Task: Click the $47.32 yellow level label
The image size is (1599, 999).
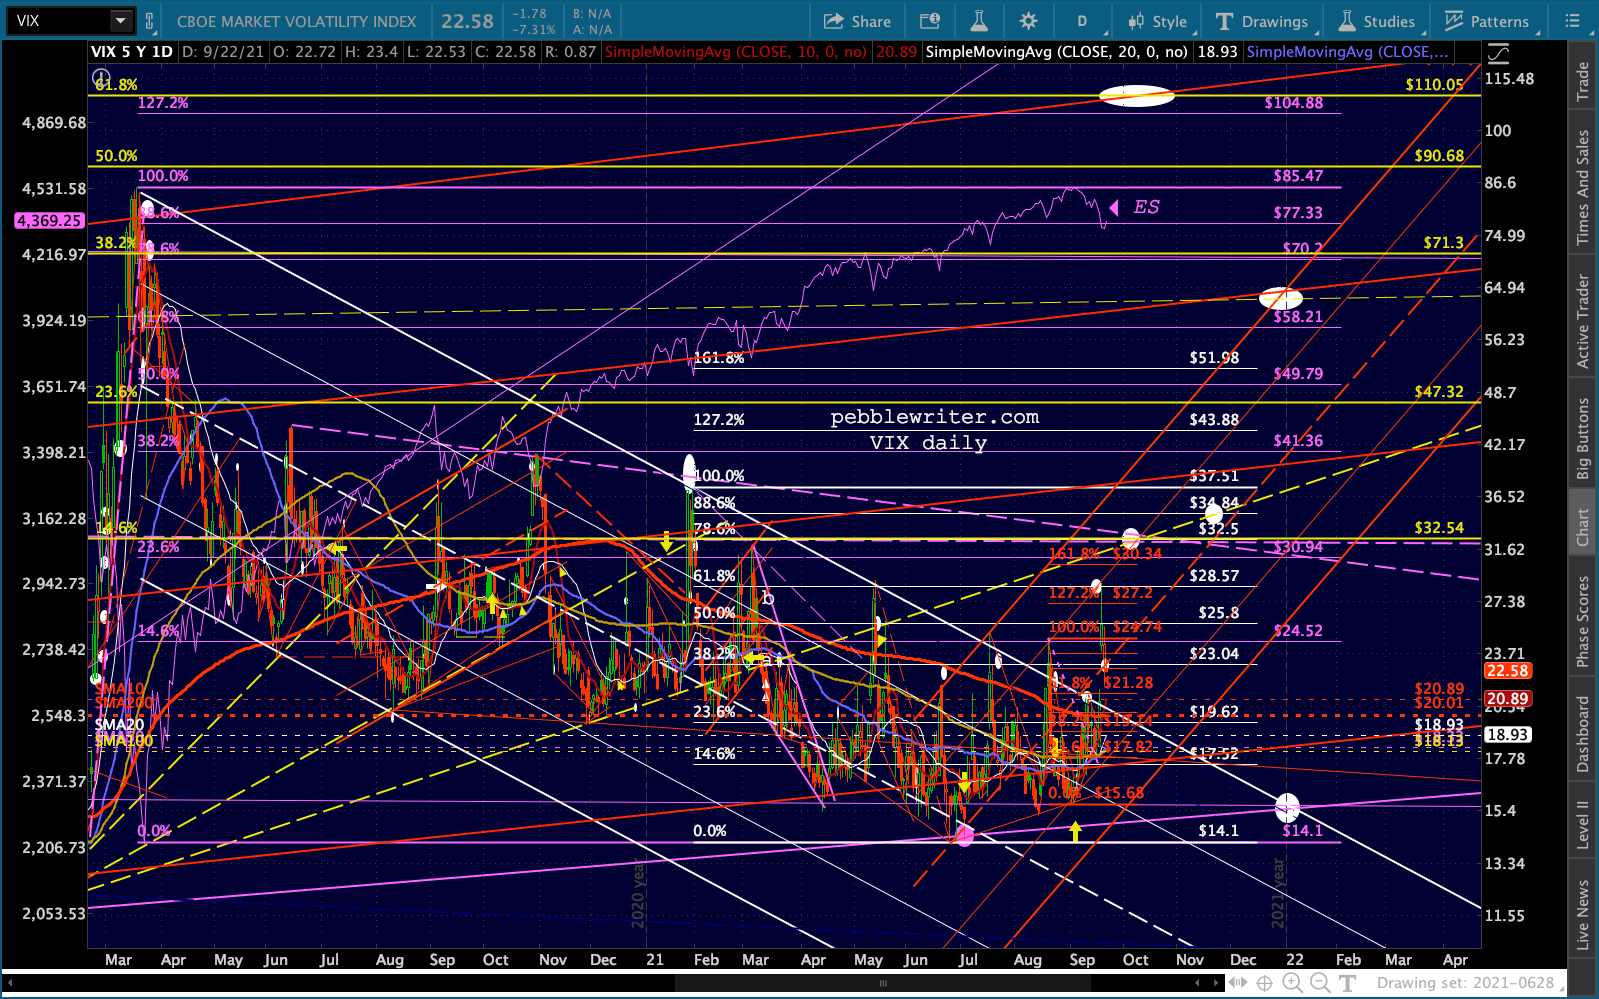Action: [1439, 392]
